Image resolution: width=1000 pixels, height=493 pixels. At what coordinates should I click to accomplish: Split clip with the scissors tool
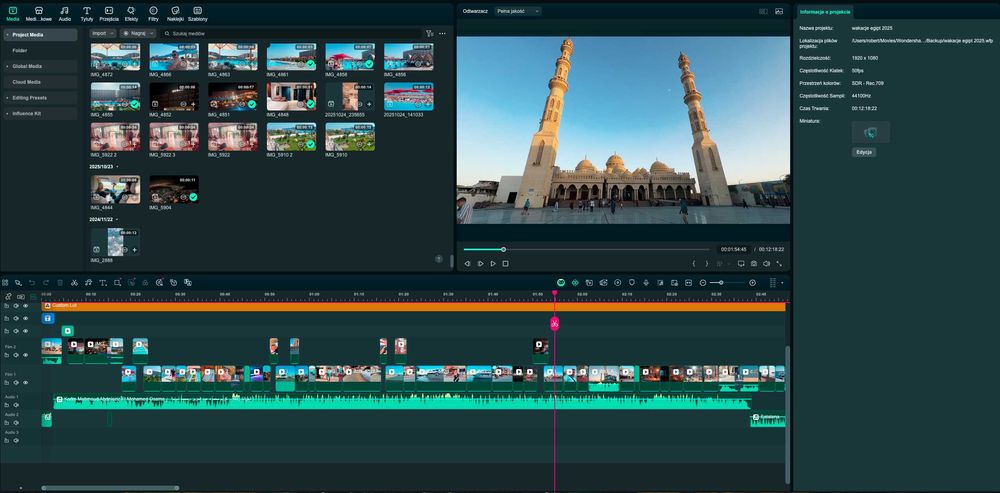coord(74,283)
